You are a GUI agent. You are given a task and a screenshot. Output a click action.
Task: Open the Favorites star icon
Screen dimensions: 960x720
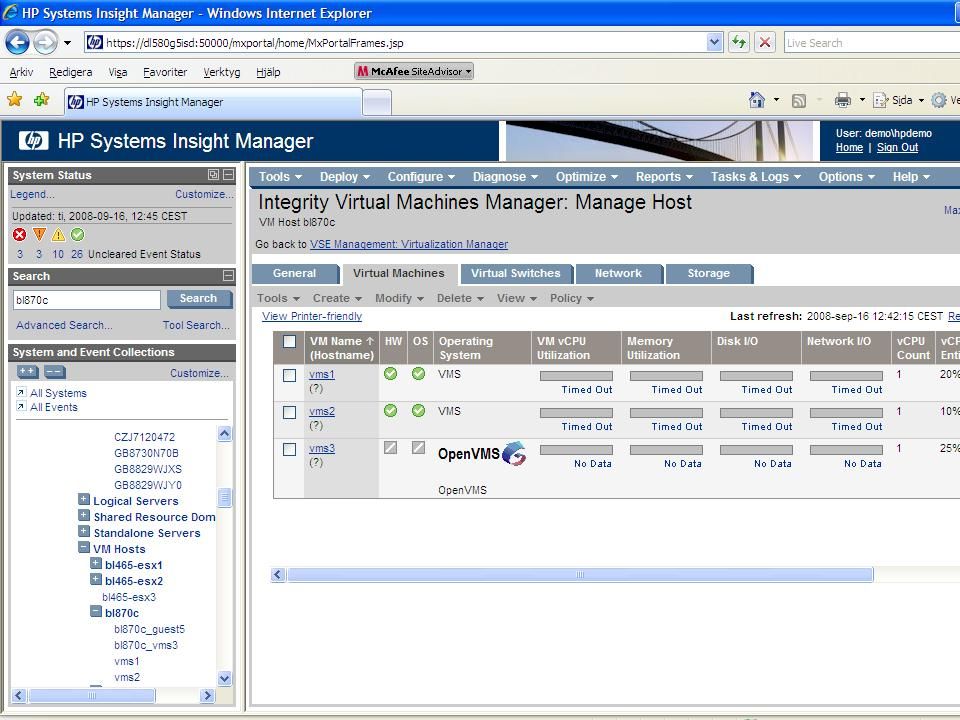point(15,100)
